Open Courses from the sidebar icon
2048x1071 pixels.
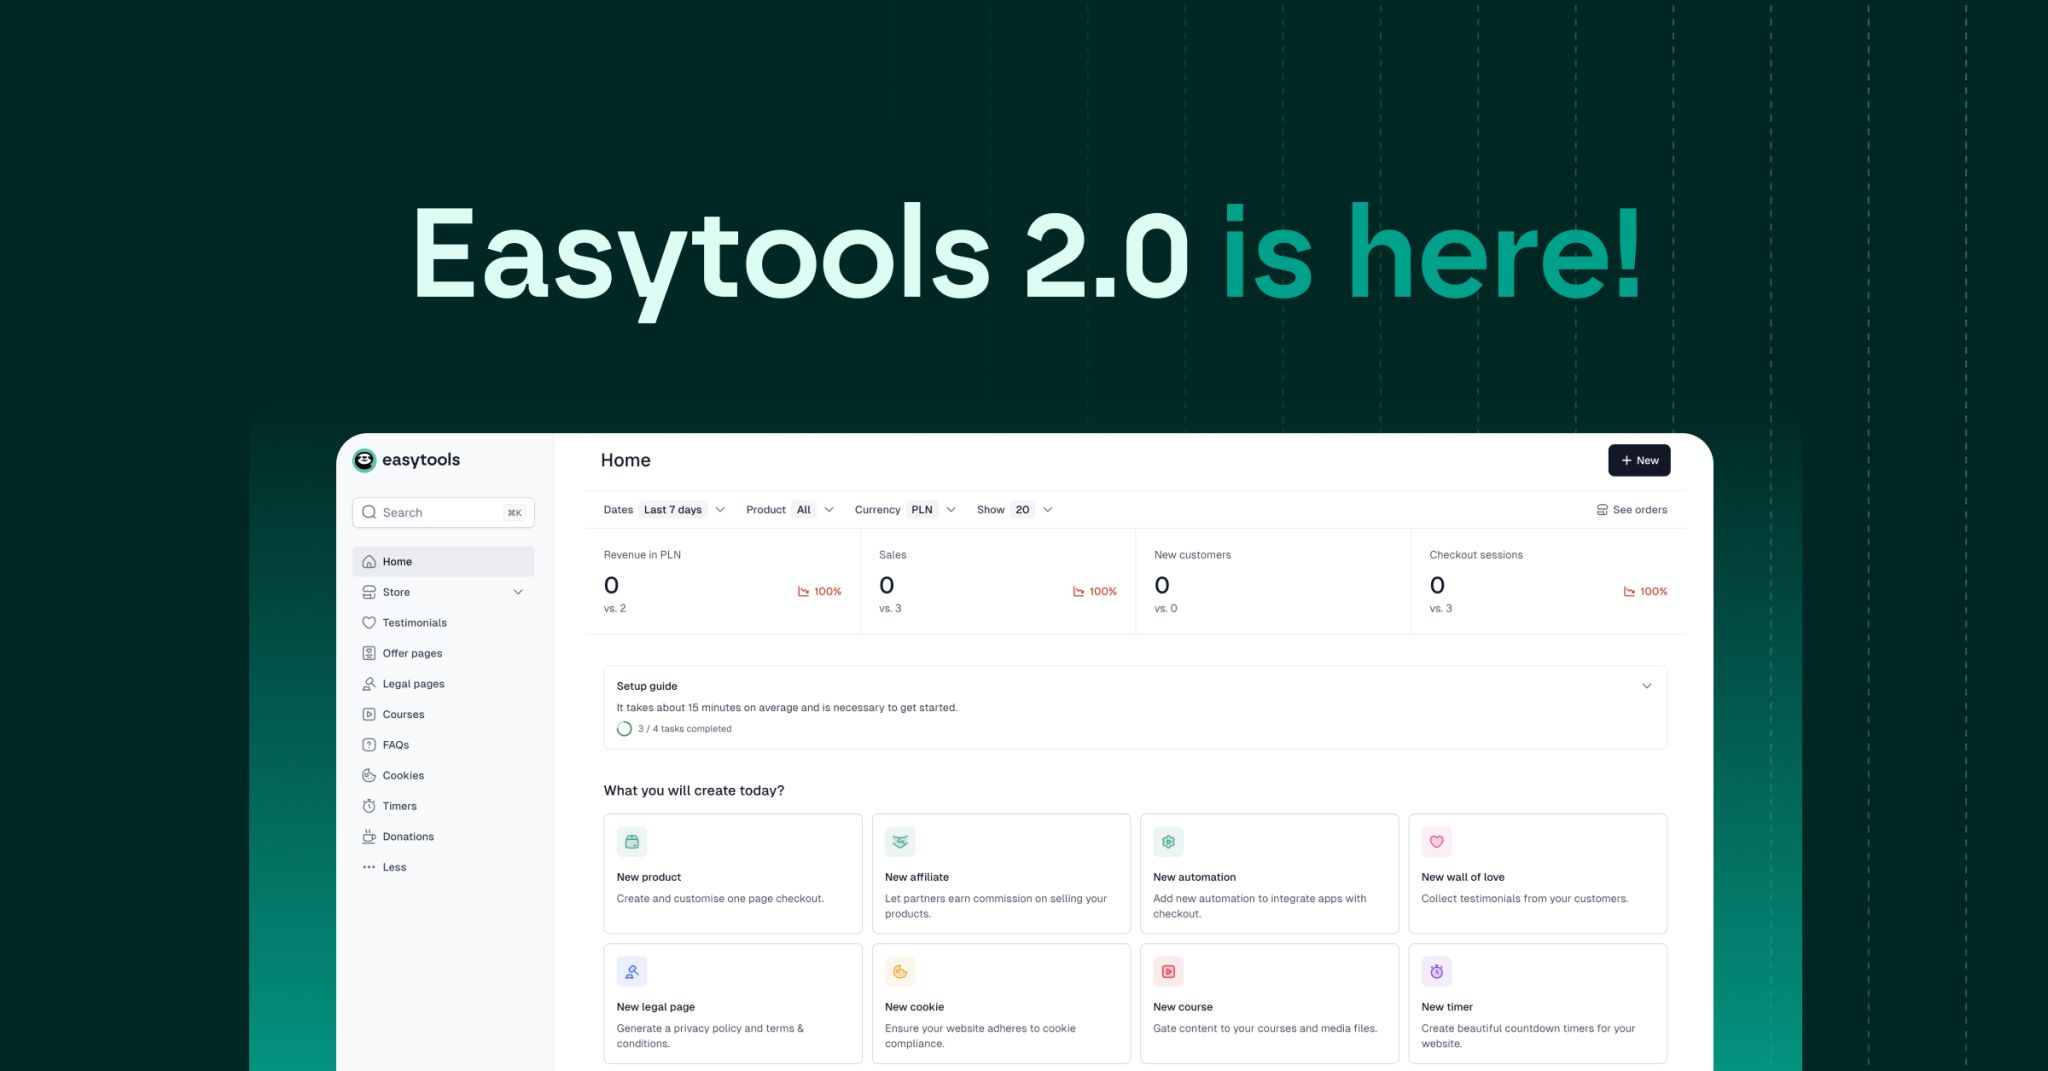point(369,714)
